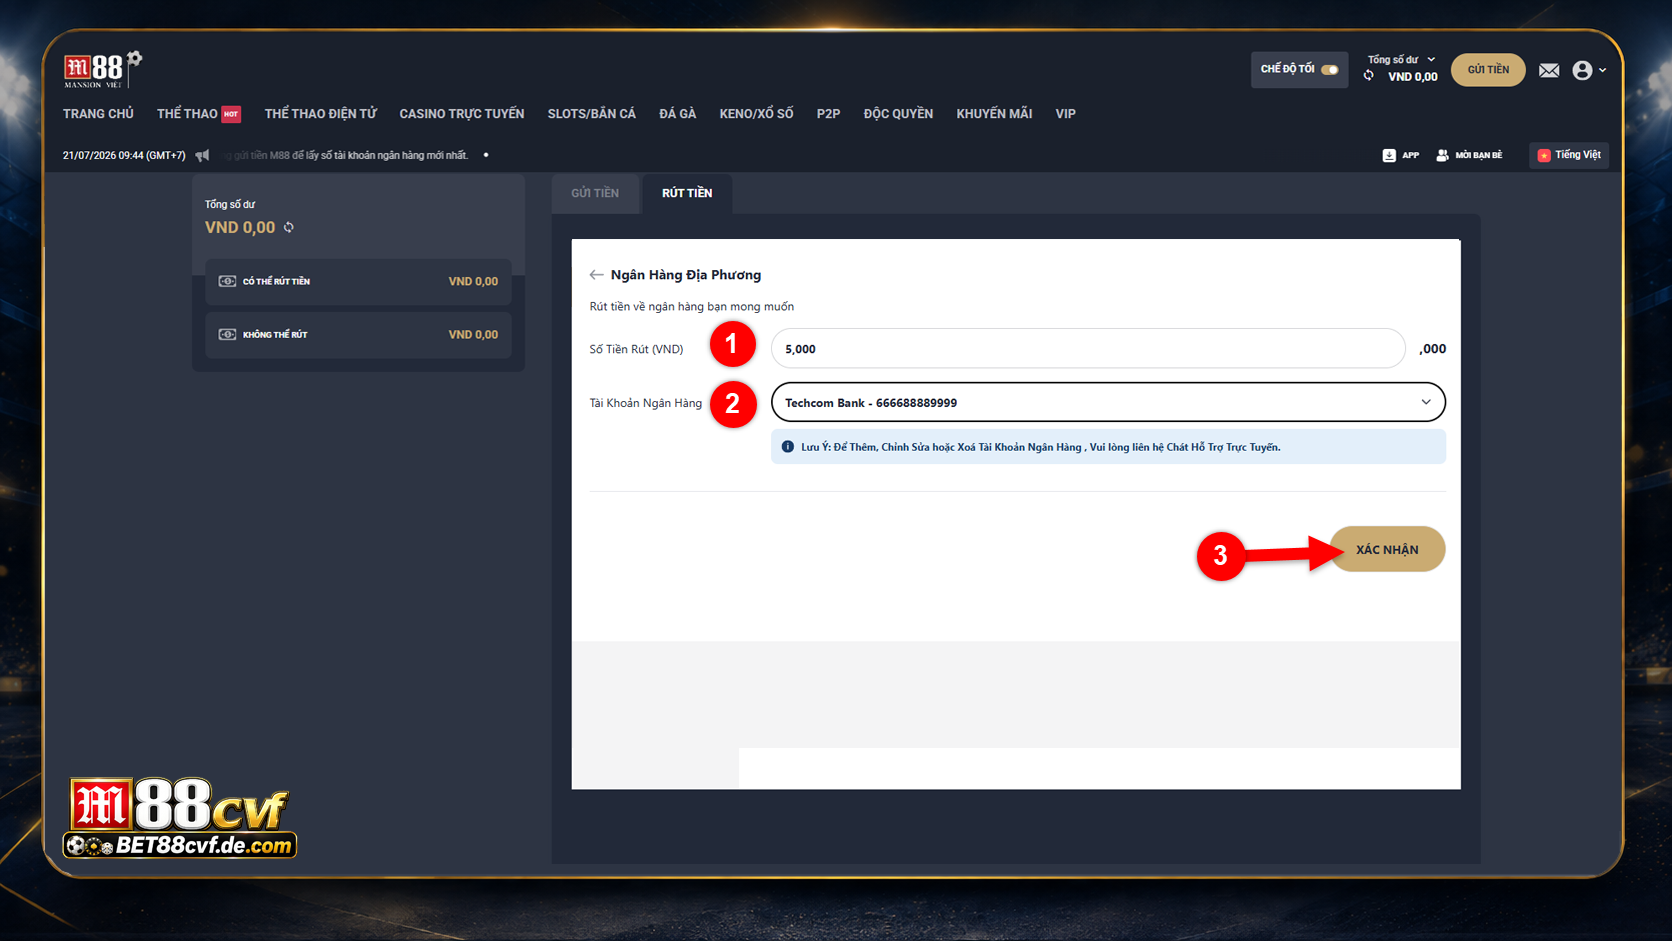This screenshot has width=1672, height=941.
Task: Open Keno/Xổ Số menu
Action: tap(756, 114)
